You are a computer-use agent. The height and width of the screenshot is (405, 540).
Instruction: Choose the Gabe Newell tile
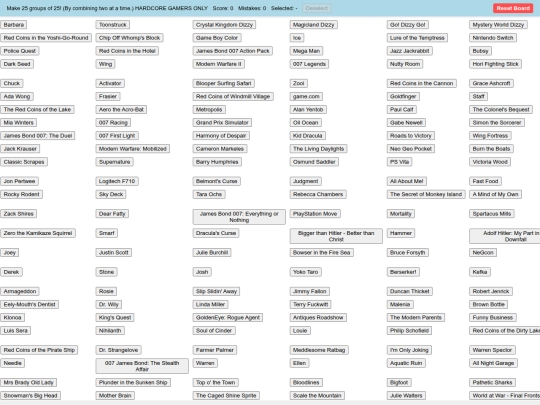tap(406, 123)
